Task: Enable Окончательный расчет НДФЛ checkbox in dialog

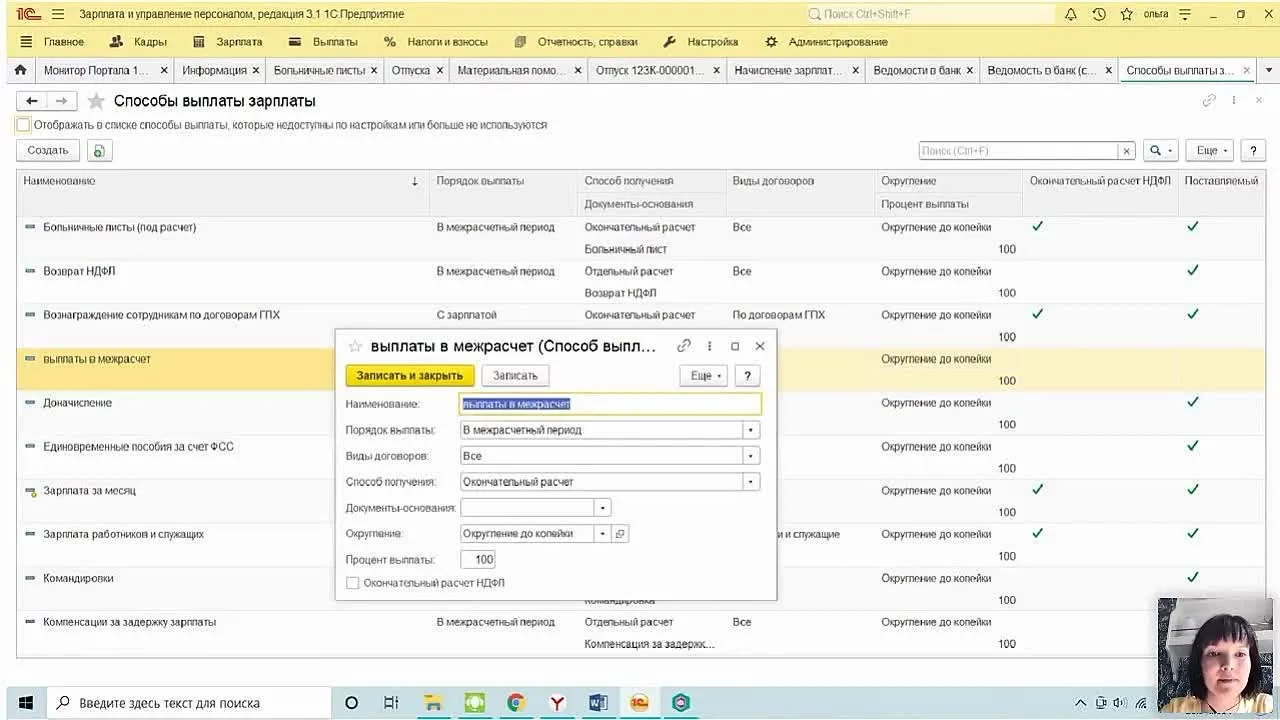Action: [x=353, y=583]
